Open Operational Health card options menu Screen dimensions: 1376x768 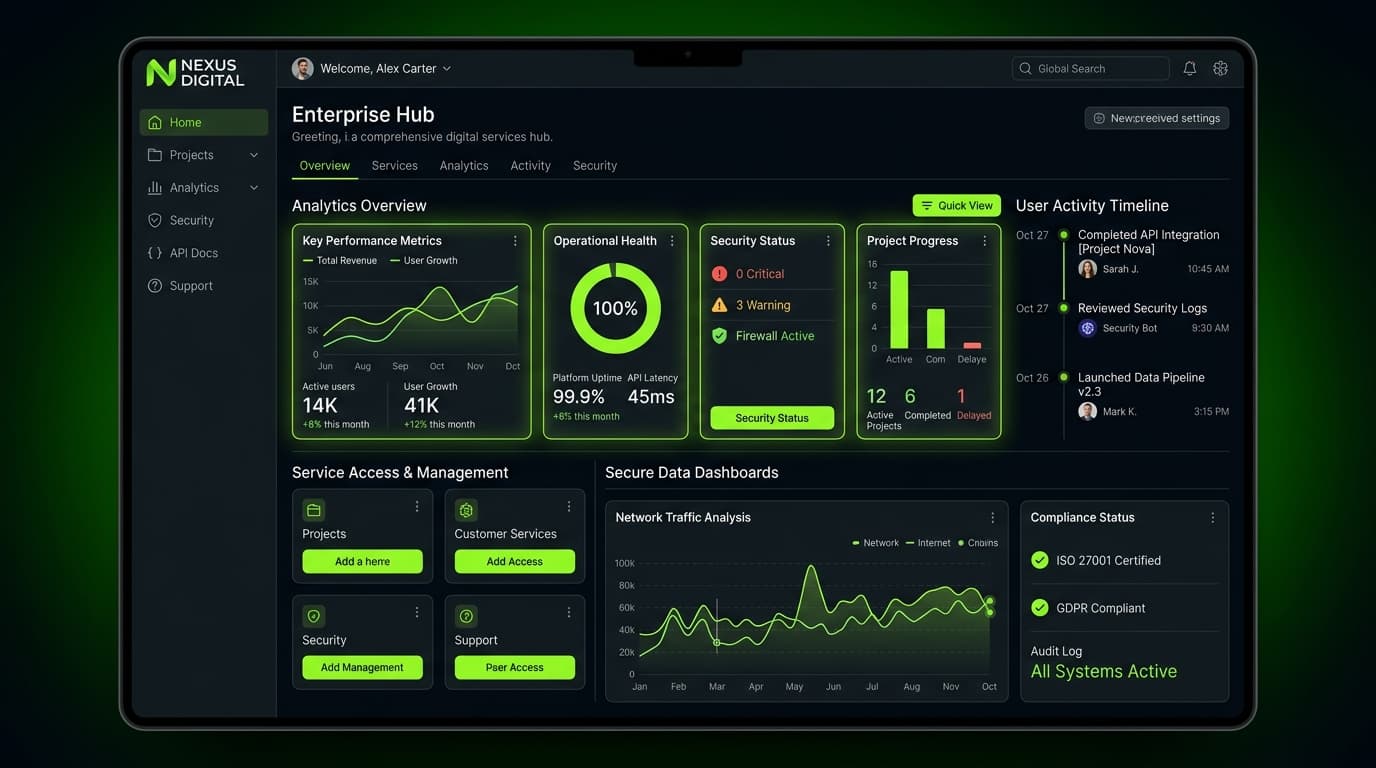pos(672,241)
